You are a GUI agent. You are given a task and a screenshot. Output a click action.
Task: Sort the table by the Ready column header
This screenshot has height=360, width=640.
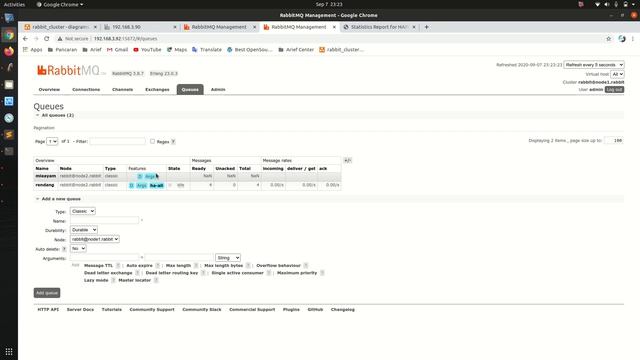[199, 169]
